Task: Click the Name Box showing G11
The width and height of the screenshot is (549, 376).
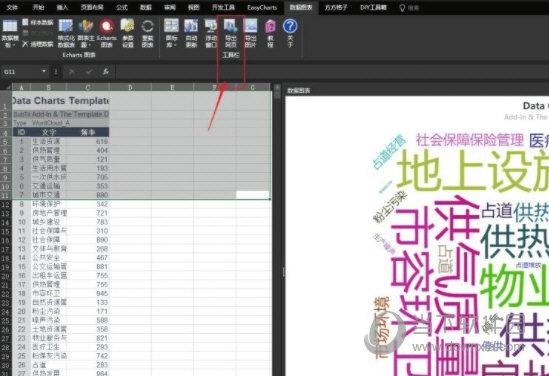Action: 22,72
